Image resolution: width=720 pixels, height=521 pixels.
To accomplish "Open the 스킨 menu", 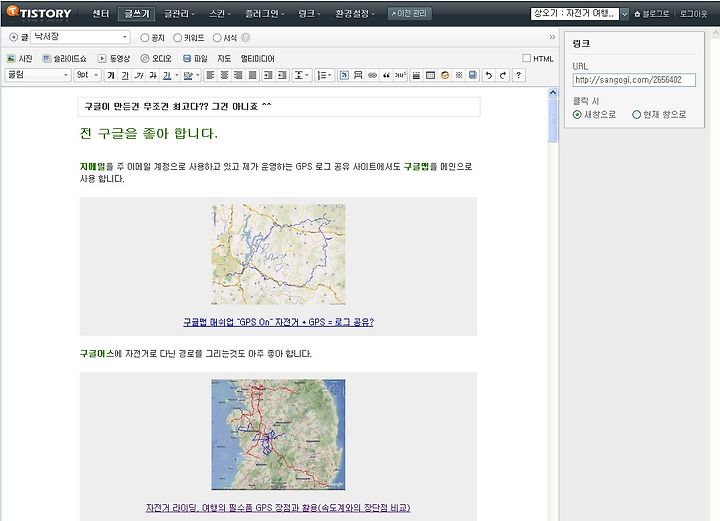I will 219,14.
